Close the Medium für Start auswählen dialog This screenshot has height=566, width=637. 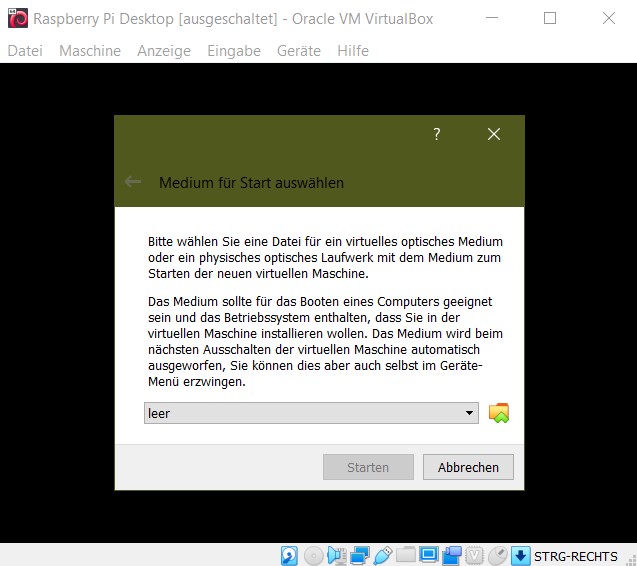click(x=494, y=134)
